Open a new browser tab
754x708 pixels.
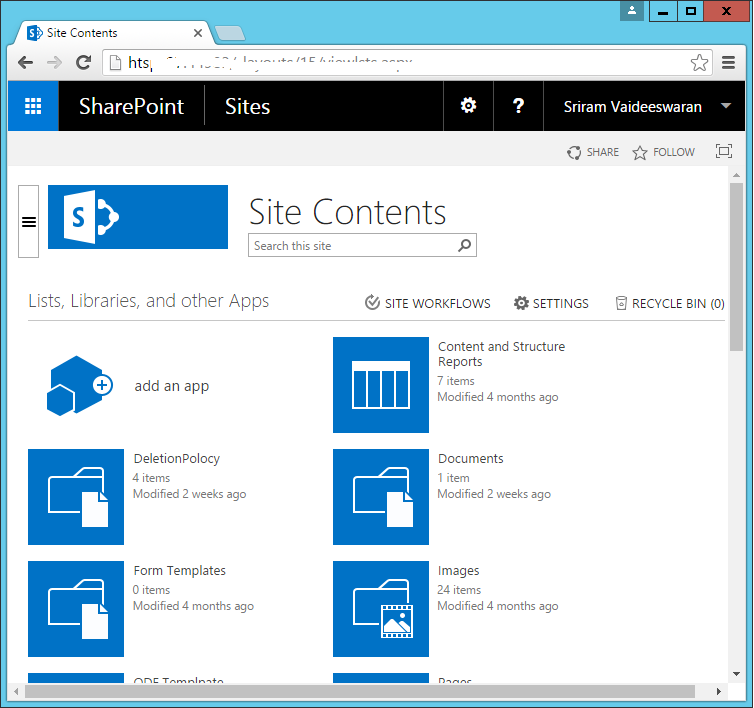pyautogui.click(x=230, y=33)
